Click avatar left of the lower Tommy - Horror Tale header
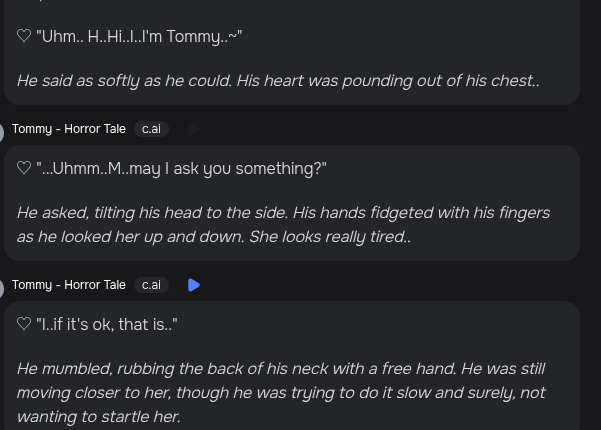The height and width of the screenshot is (430, 601). [2, 288]
